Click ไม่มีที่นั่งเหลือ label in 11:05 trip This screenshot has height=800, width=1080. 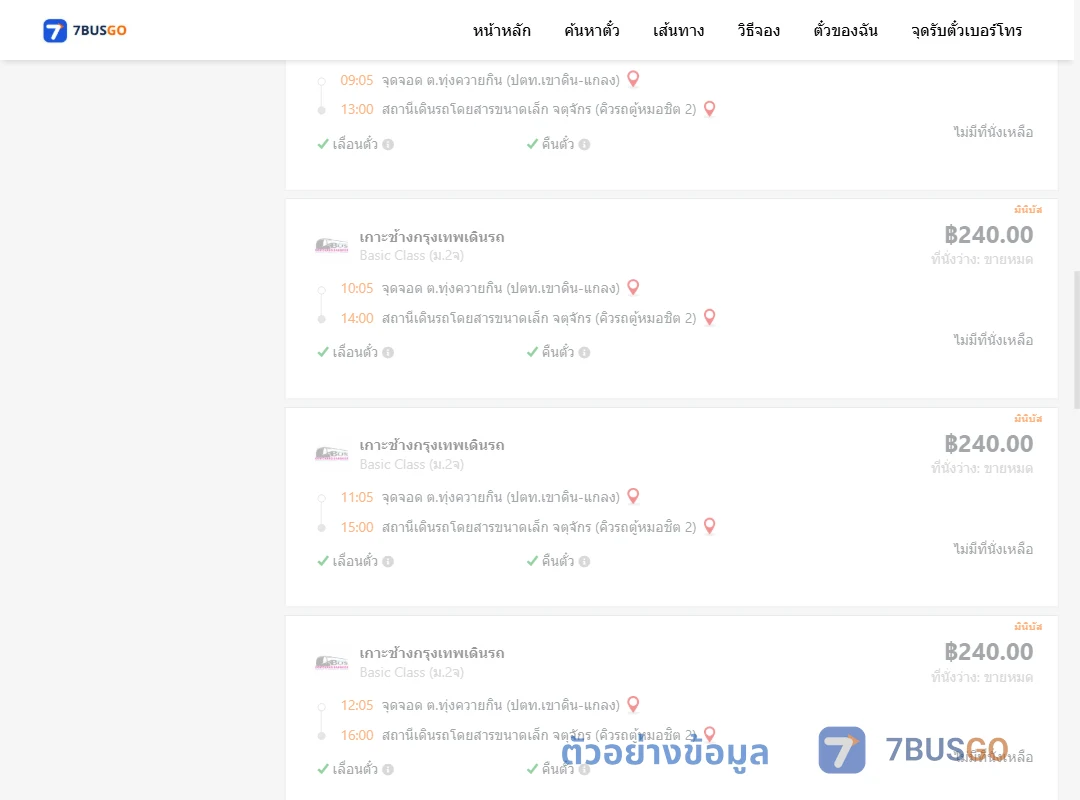(993, 548)
